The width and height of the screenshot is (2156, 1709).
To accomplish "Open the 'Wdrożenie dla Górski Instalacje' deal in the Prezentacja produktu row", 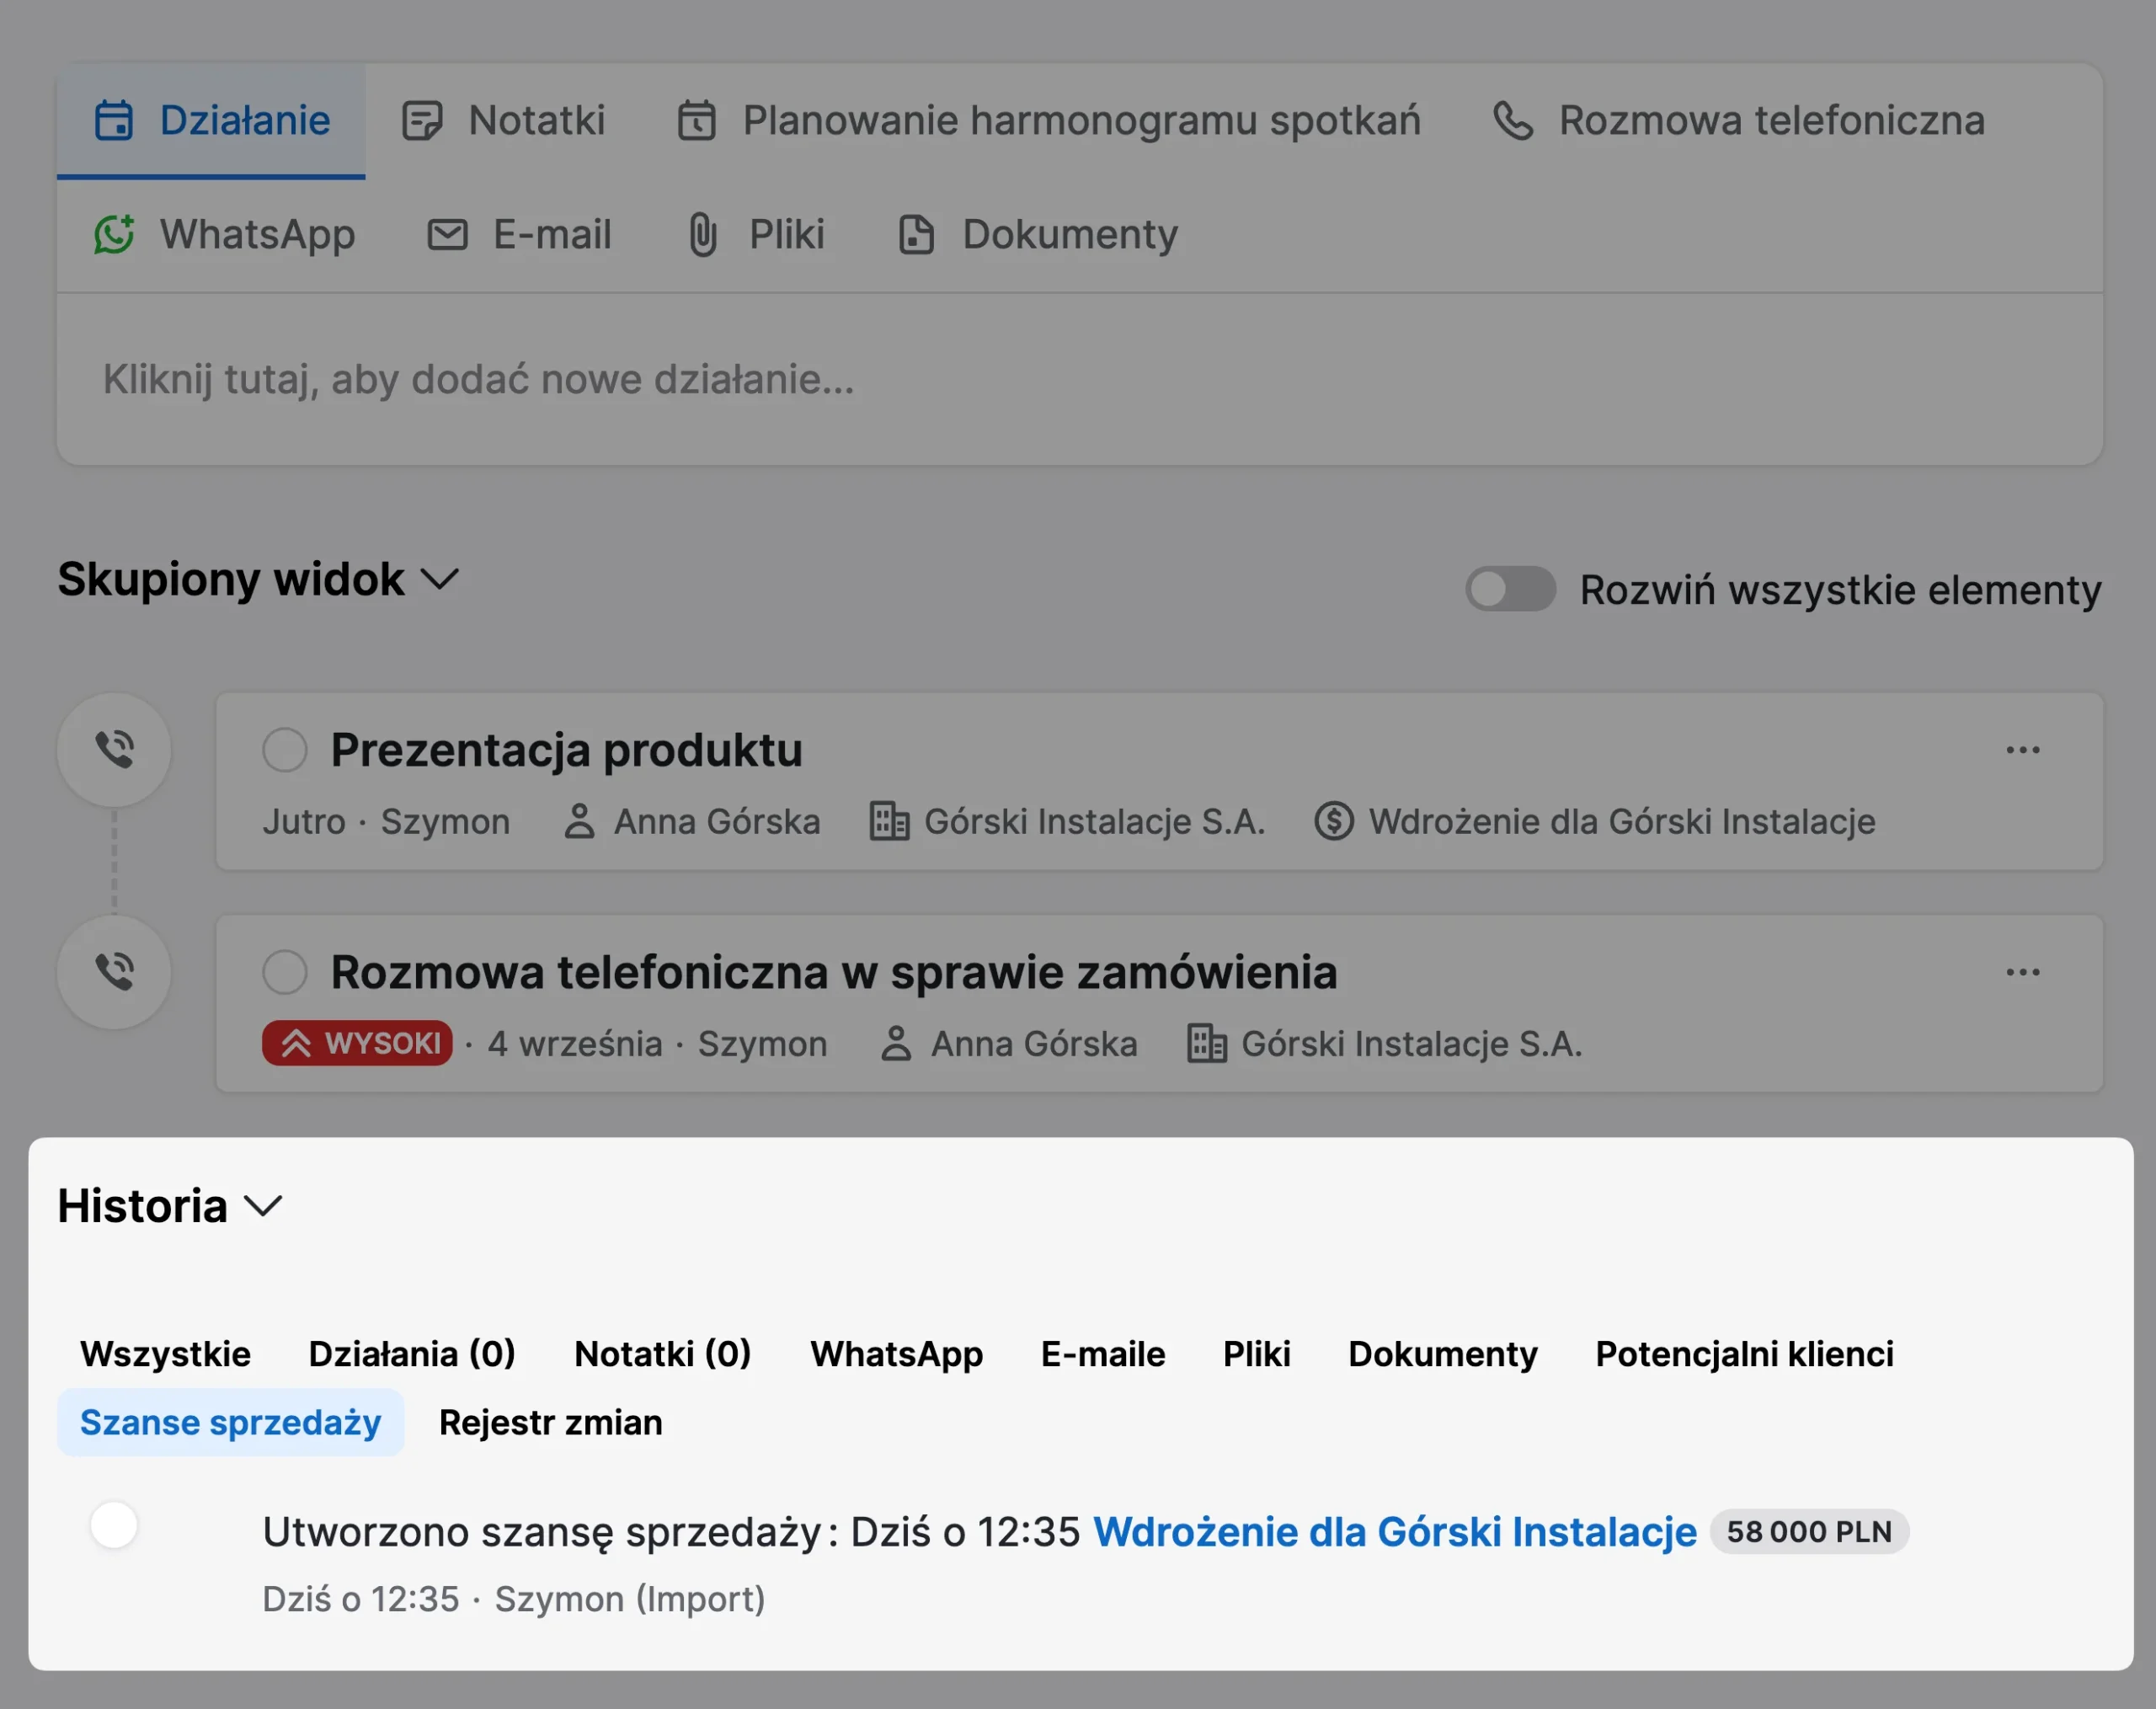I will [x=1621, y=821].
